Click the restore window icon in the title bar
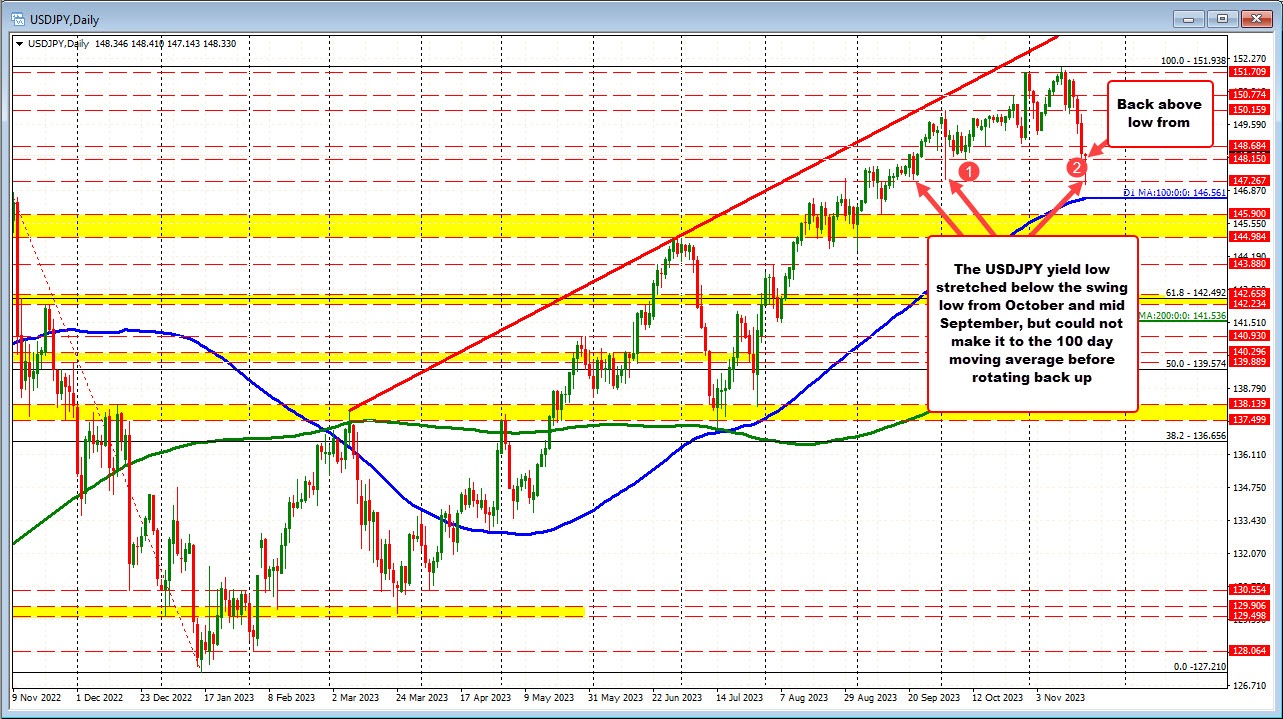Viewport: 1283px width, 719px height. (x=1221, y=18)
